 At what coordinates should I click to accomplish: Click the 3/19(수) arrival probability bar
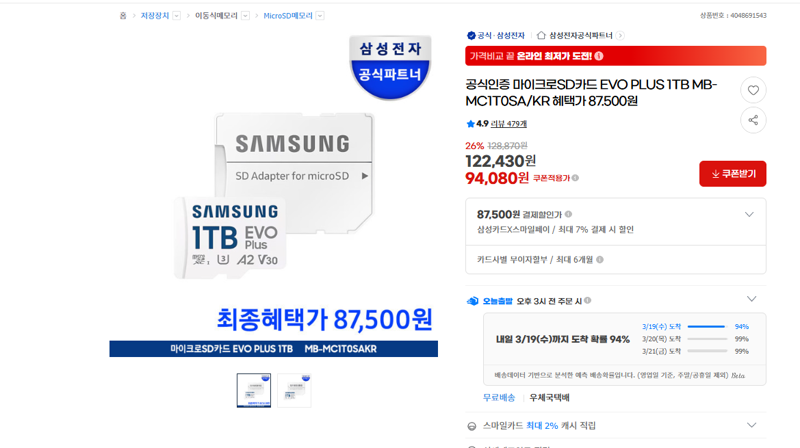click(707, 327)
